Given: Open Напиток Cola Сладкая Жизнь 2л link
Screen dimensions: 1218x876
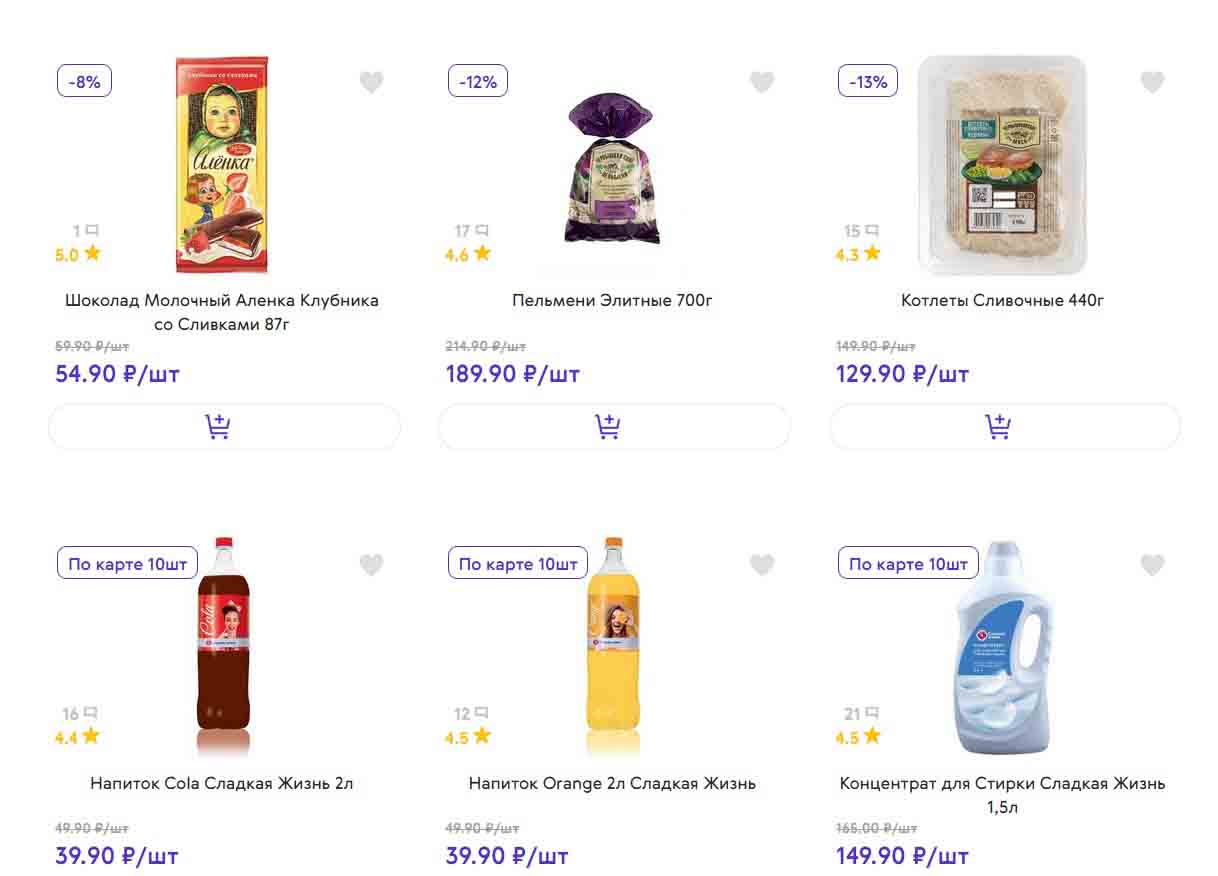Looking at the screenshot, I should click(222, 784).
